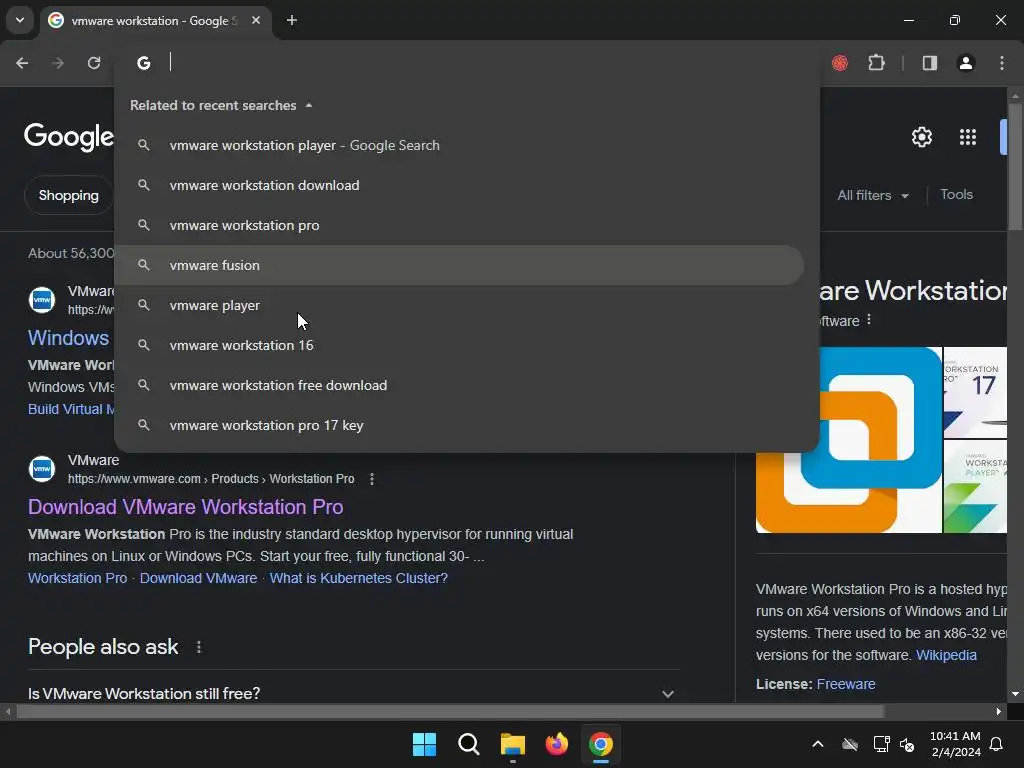
Task: Open Google quick settings gear
Action: (921, 137)
